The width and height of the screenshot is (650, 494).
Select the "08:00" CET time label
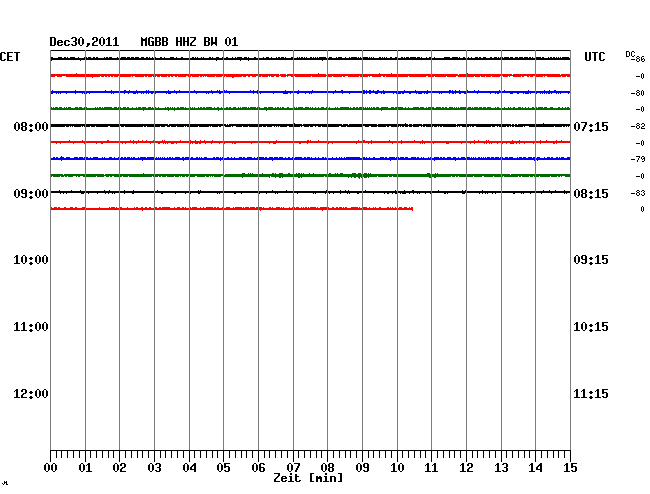(x=31, y=126)
